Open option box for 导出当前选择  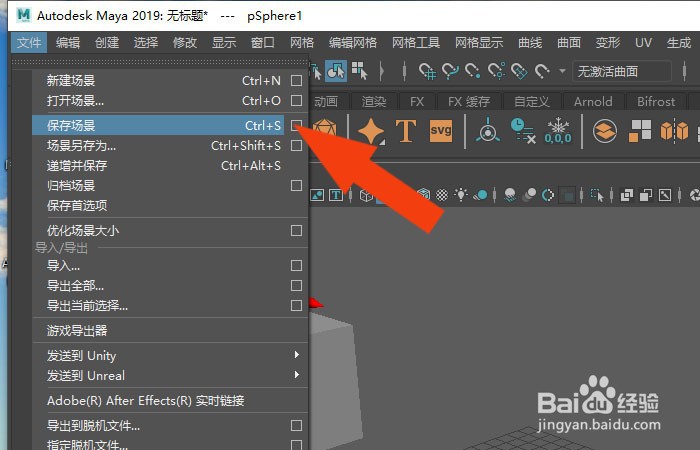point(296,305)
